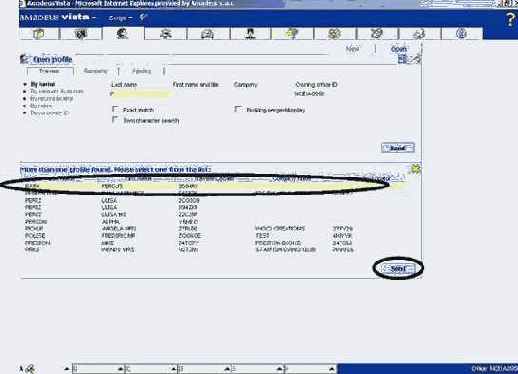The width and height of the screenshot is (518, 374).
Task: Open the globe icon toolbar tab
Action: click(461, 34)
